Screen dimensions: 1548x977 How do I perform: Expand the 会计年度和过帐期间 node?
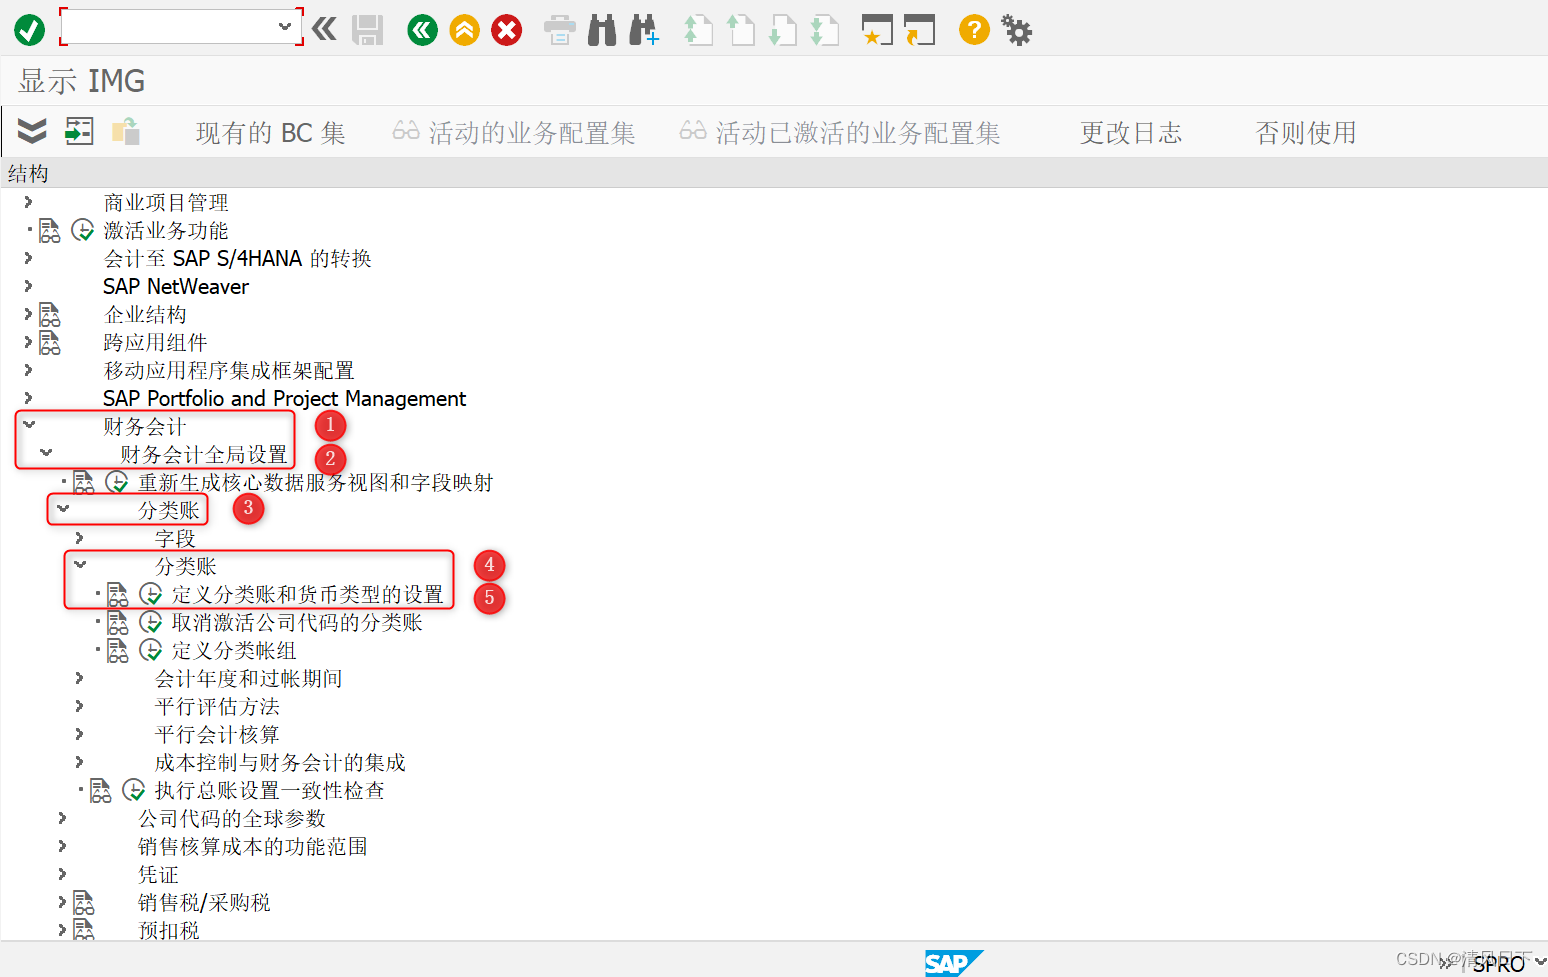point(79,678)
